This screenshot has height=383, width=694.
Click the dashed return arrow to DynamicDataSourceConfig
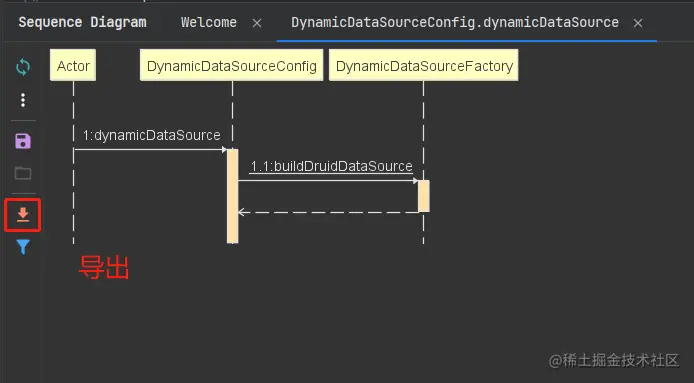[x=328, y=213]
